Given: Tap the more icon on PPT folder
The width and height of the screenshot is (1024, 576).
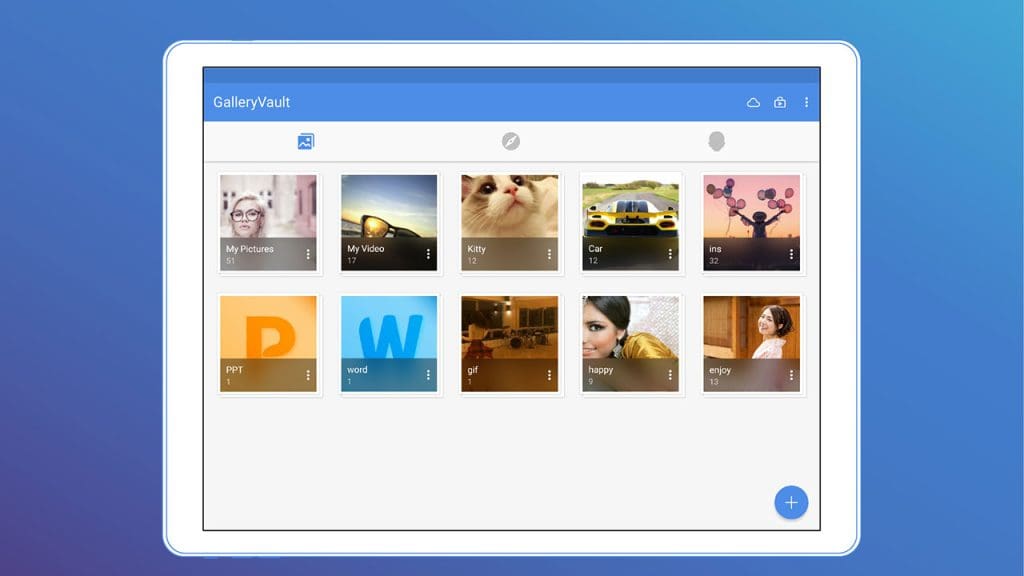Looking at the screenshot, I should [x=308, y=375].
